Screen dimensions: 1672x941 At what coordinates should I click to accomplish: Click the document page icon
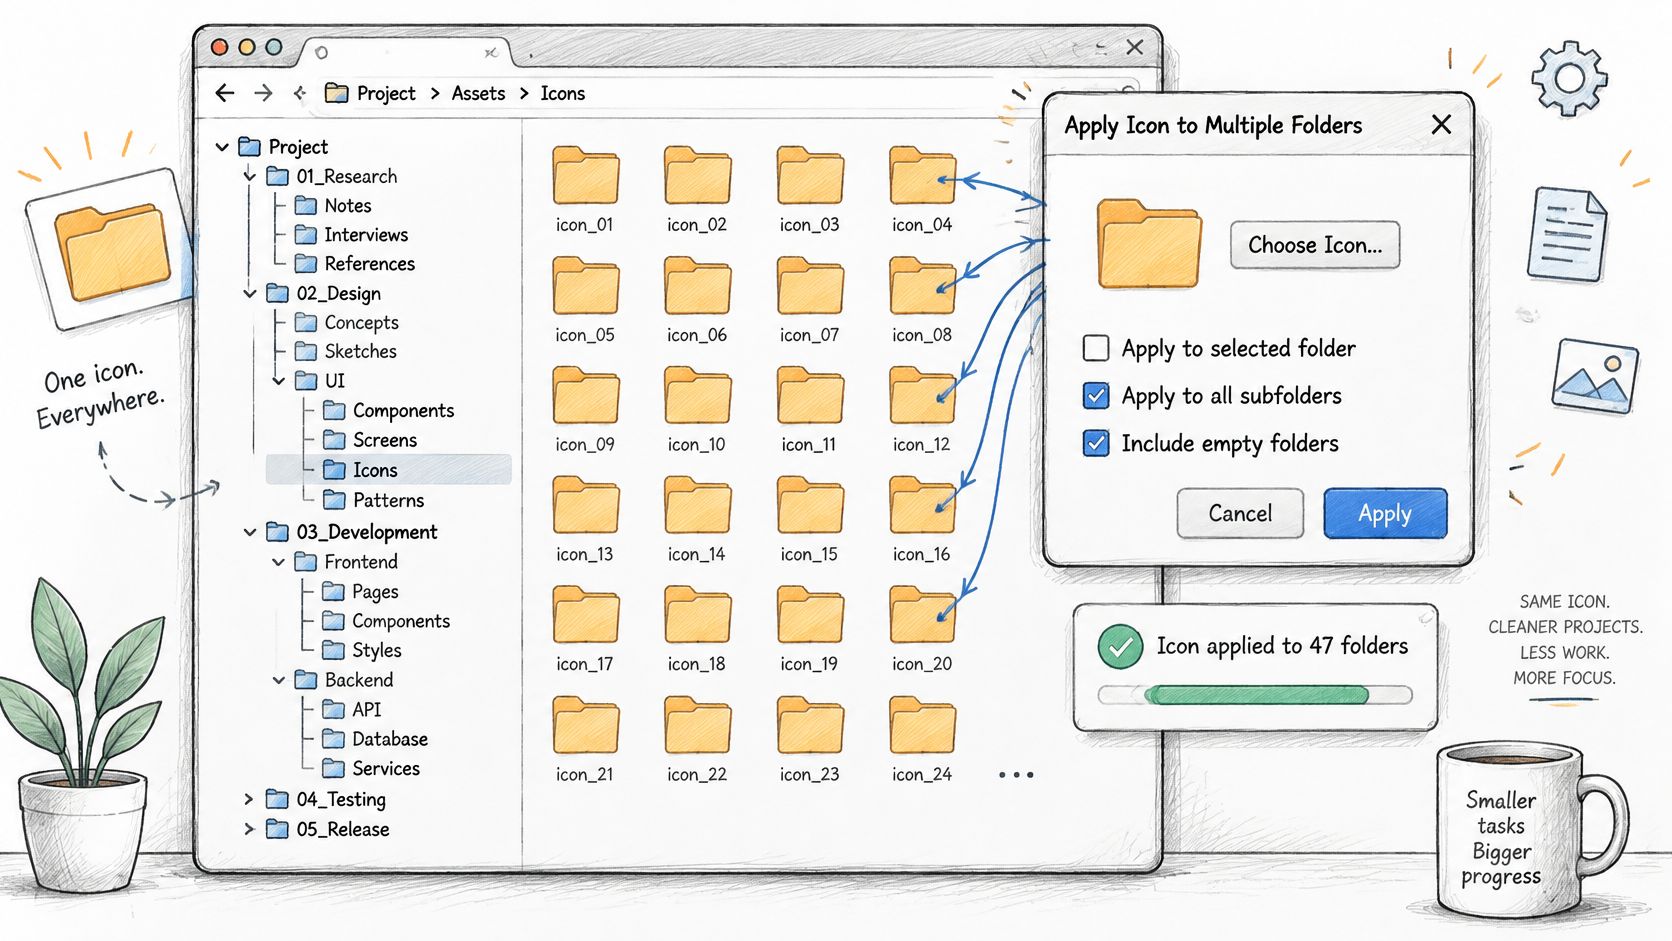point(1567,233)
